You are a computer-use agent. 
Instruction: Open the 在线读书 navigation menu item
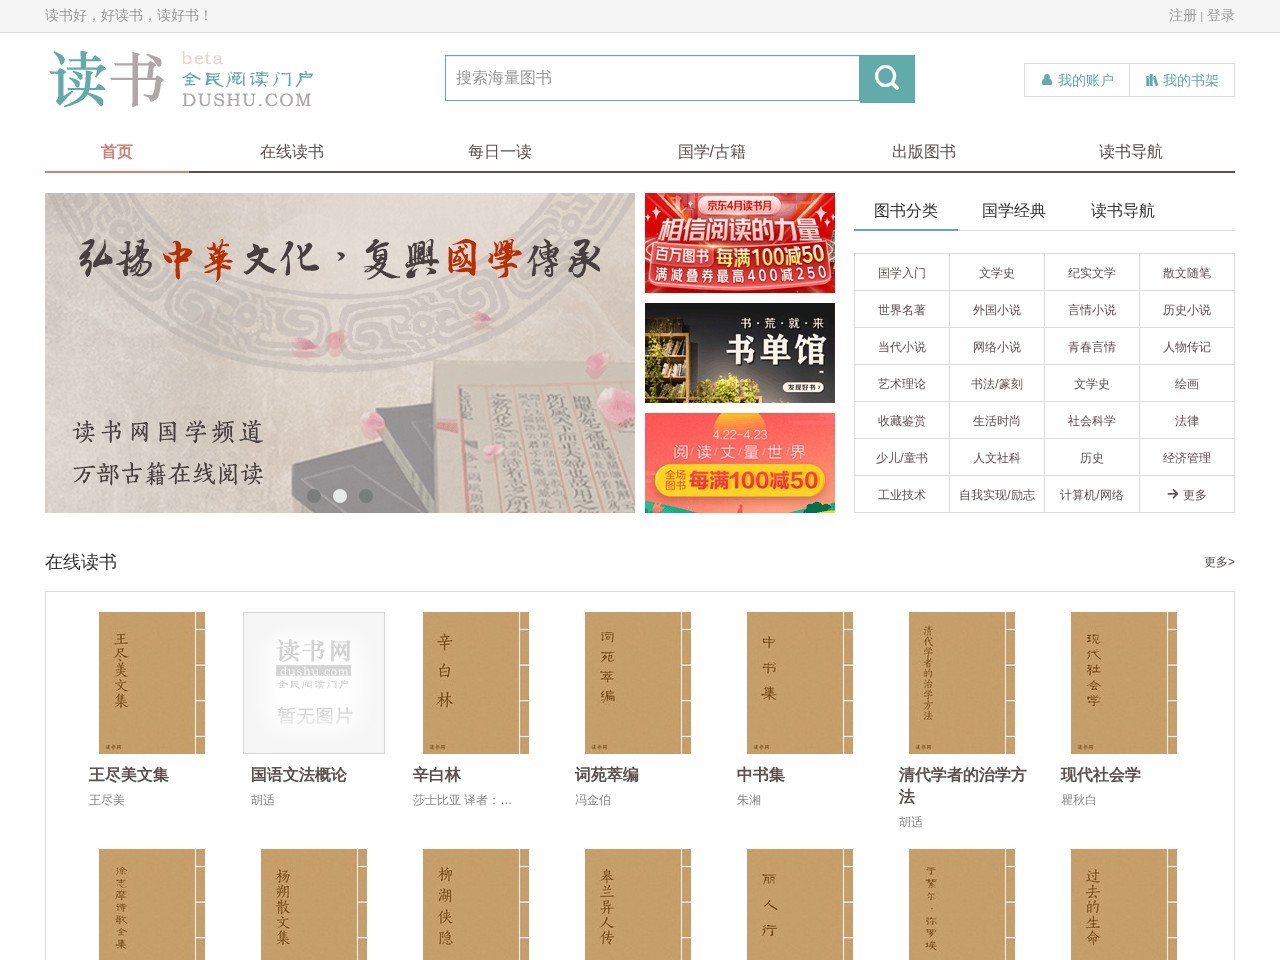[292, 152]
